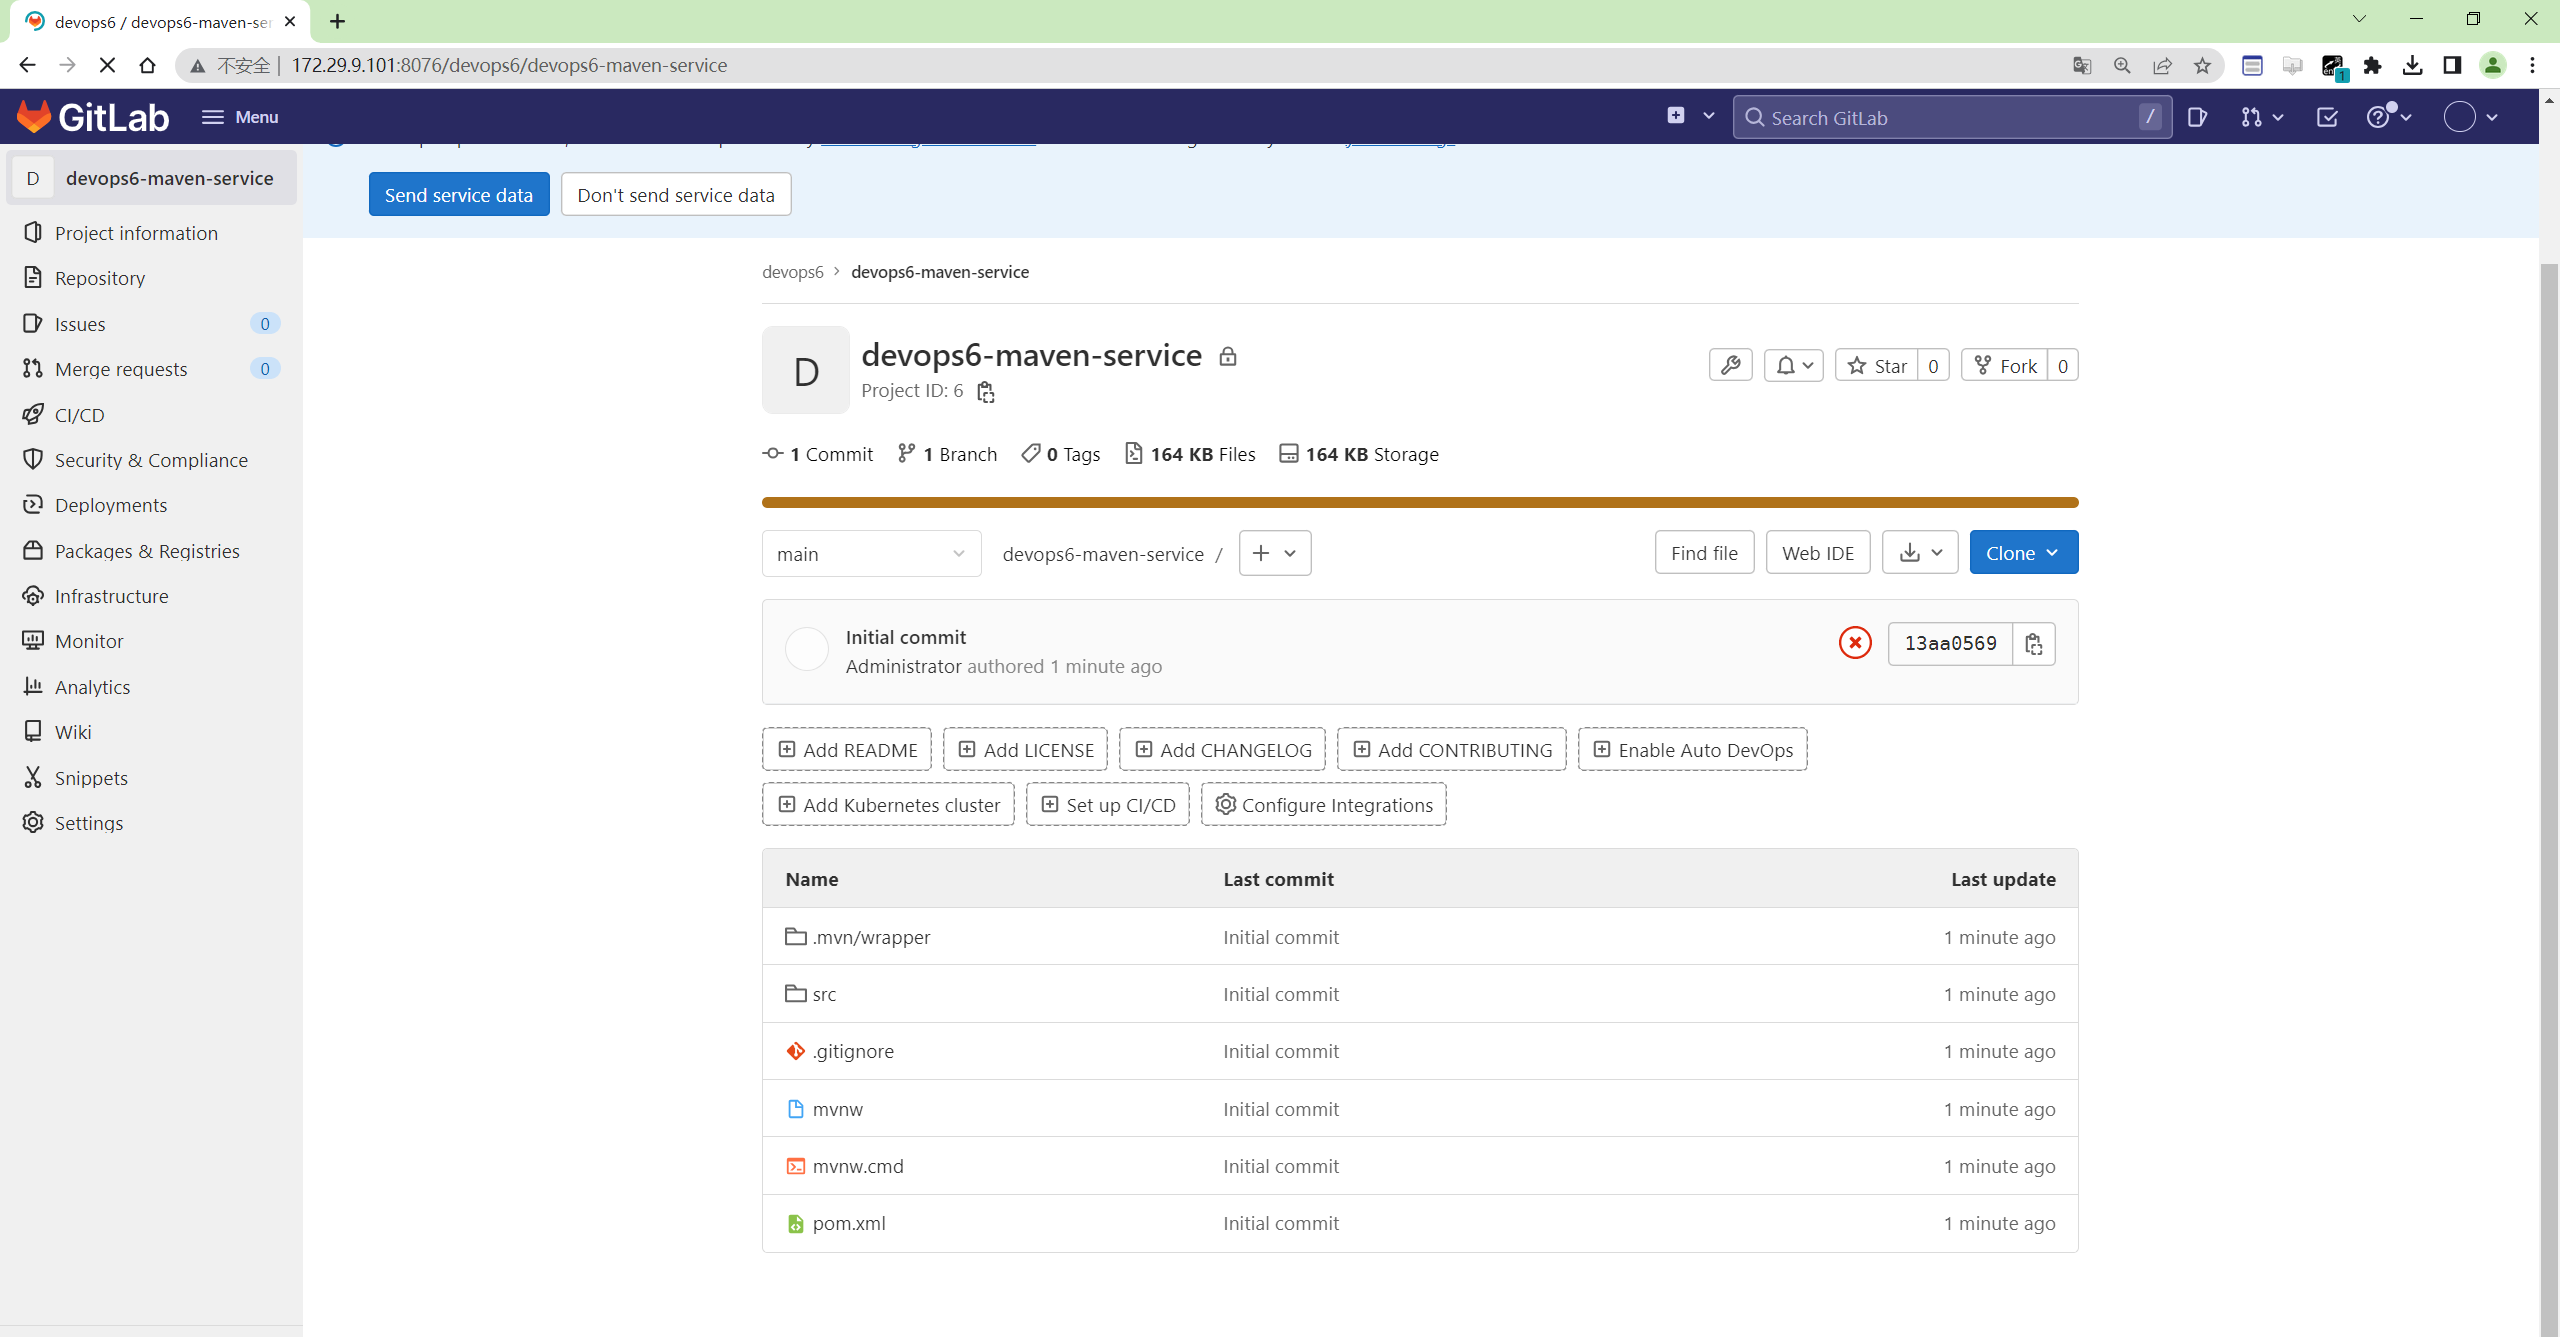Open the Initial commit title link

point(906,637)
